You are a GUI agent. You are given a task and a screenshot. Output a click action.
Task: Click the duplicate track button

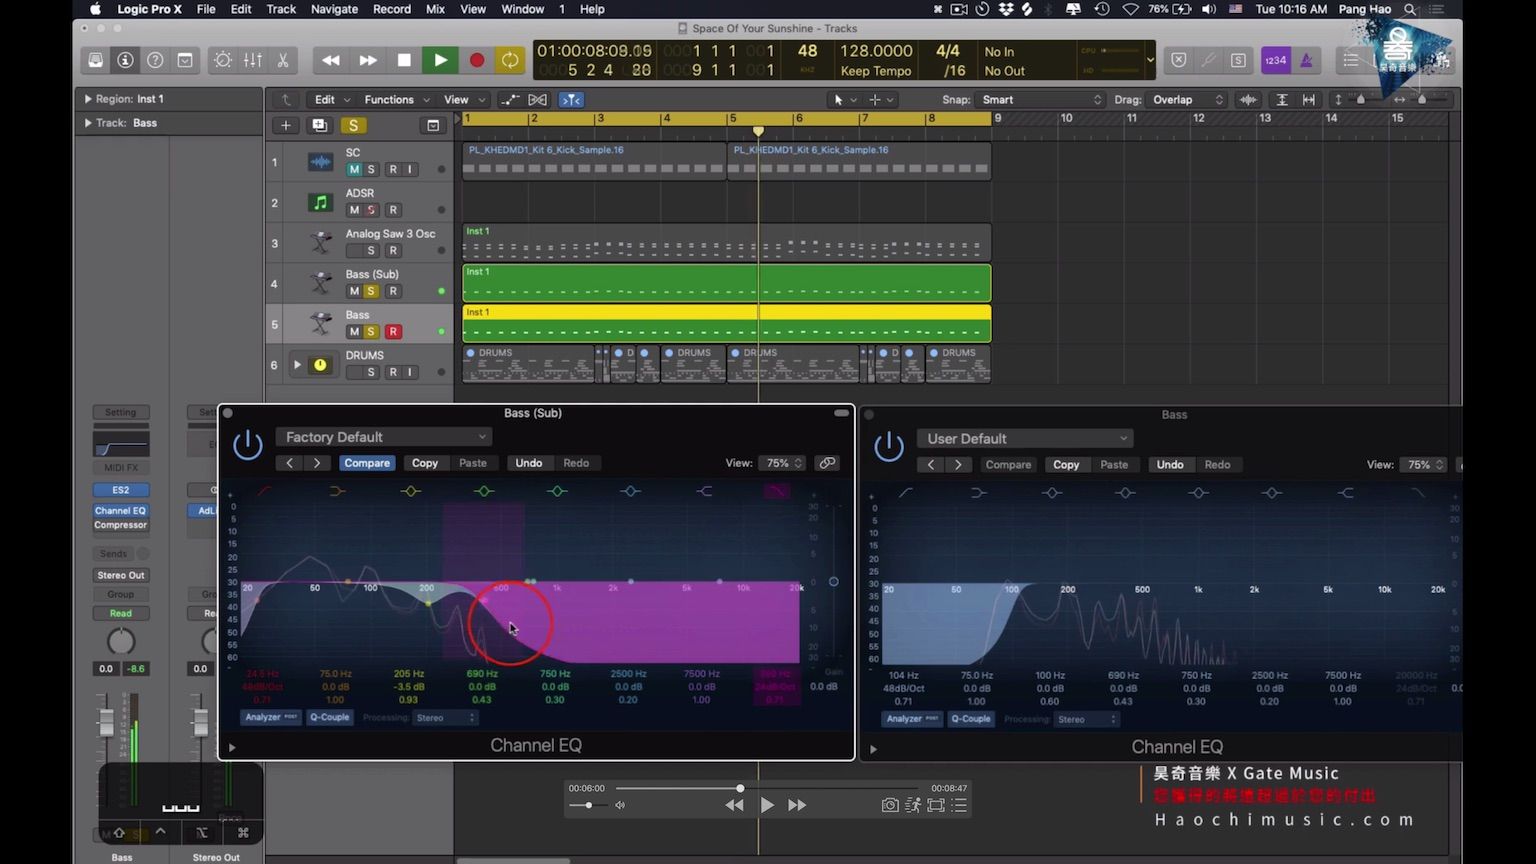pos(319,125)
